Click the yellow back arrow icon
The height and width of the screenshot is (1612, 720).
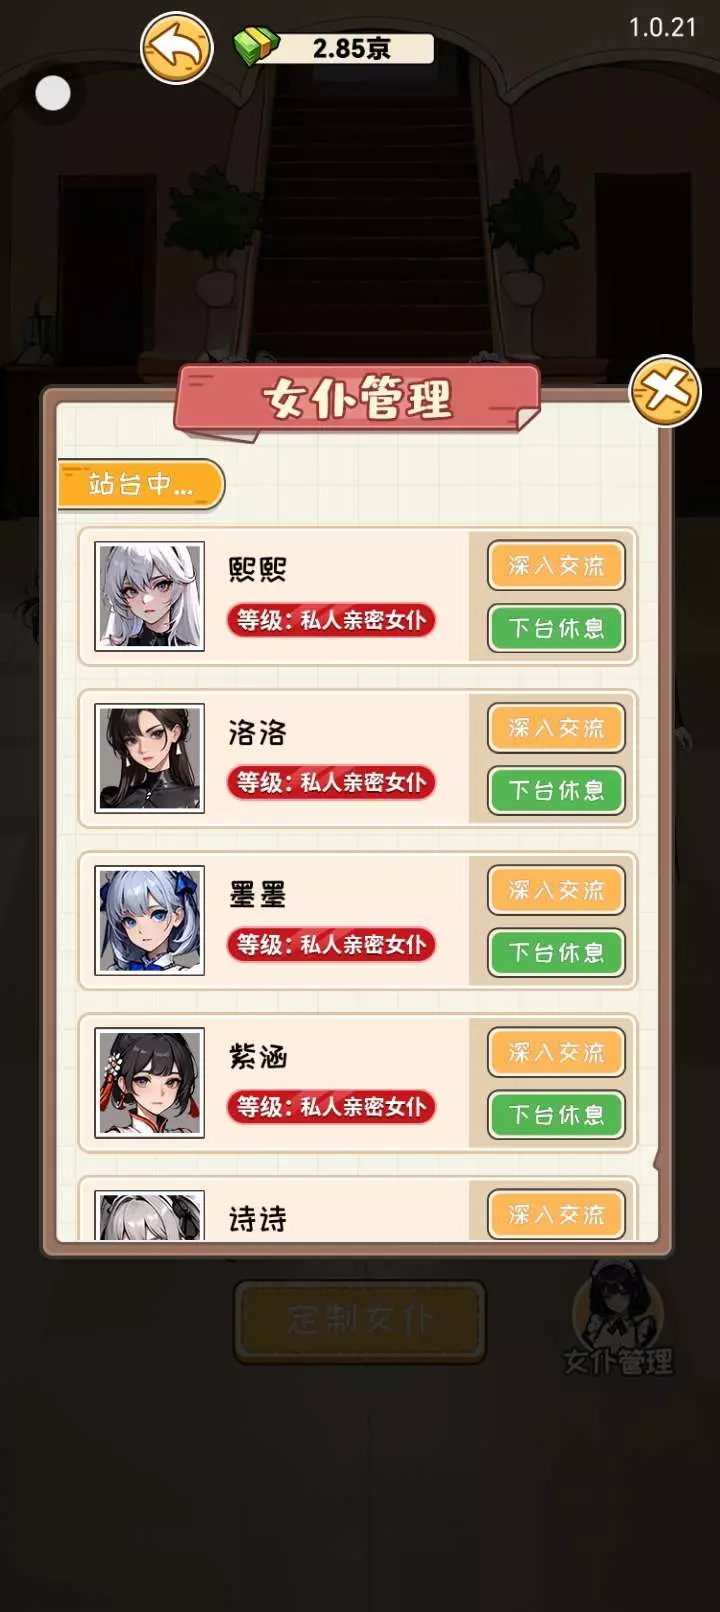[x=177, y=48]
